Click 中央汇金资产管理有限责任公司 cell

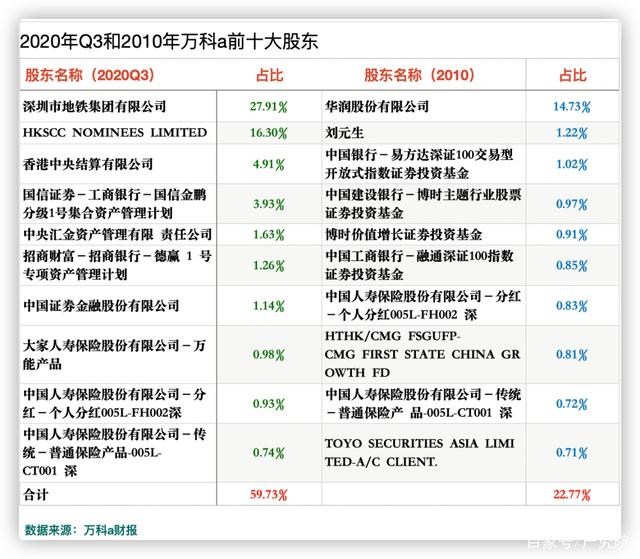[117, 234]
